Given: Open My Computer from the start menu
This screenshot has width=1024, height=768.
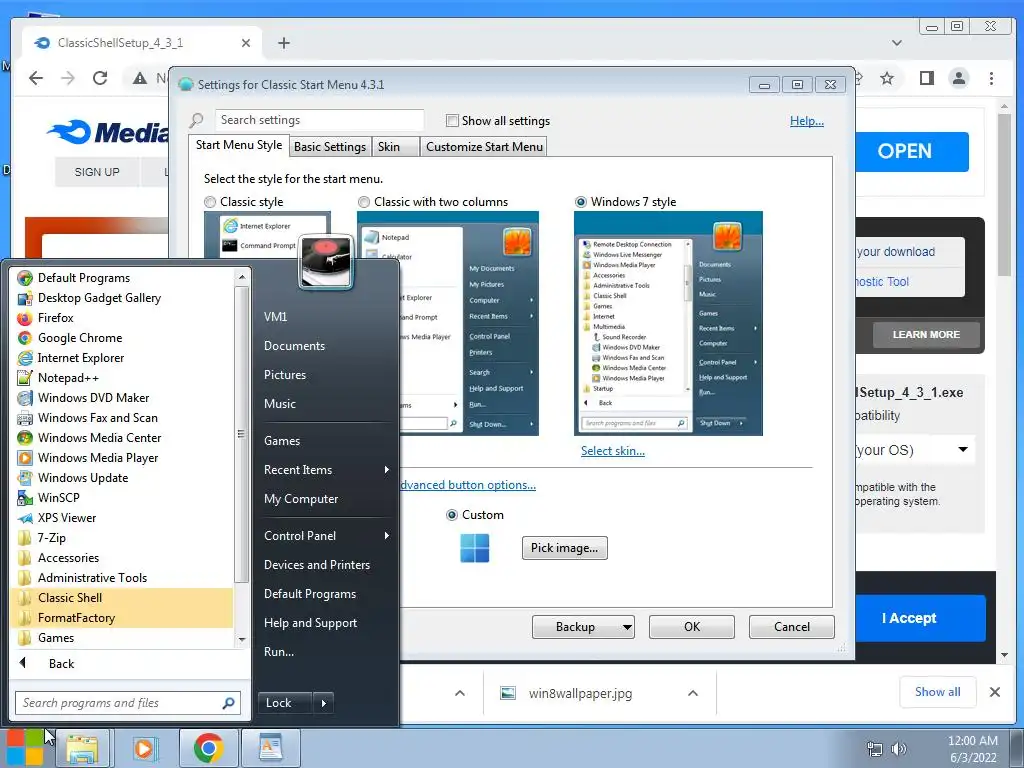Looking at the screenshot, I should click(x=301, y=499).
